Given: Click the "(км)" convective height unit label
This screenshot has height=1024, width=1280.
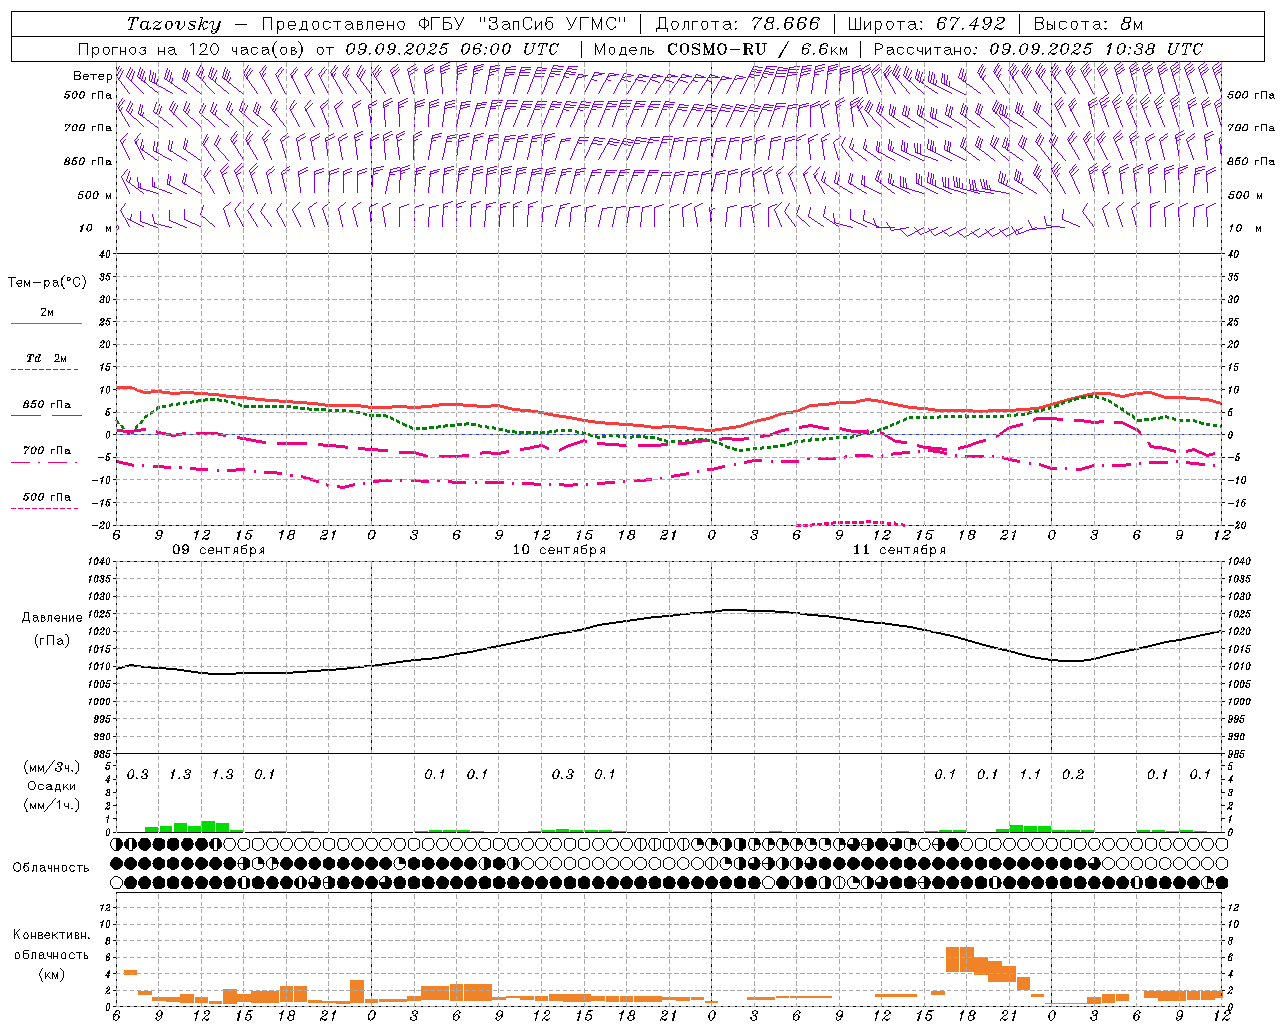Looking at the screenshot, I should pyautogui.click(x=52, y=974).
